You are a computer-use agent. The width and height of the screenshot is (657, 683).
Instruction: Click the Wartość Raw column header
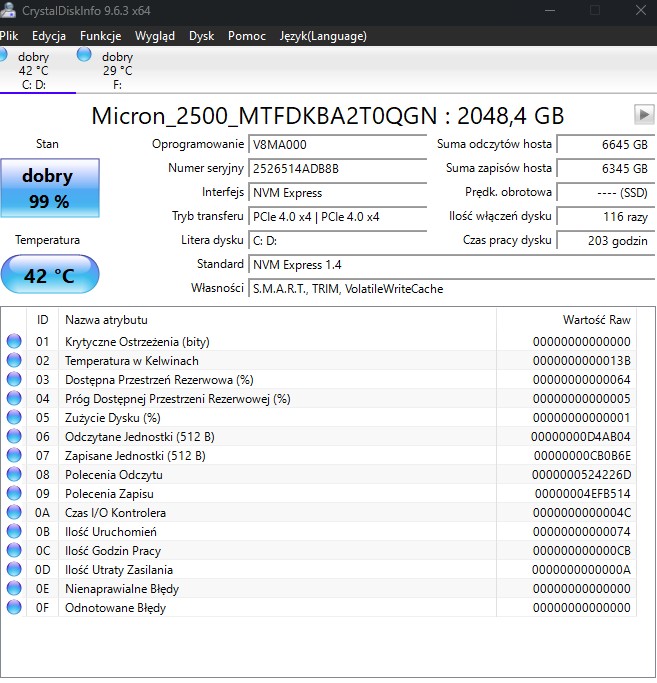click(596, 320)
